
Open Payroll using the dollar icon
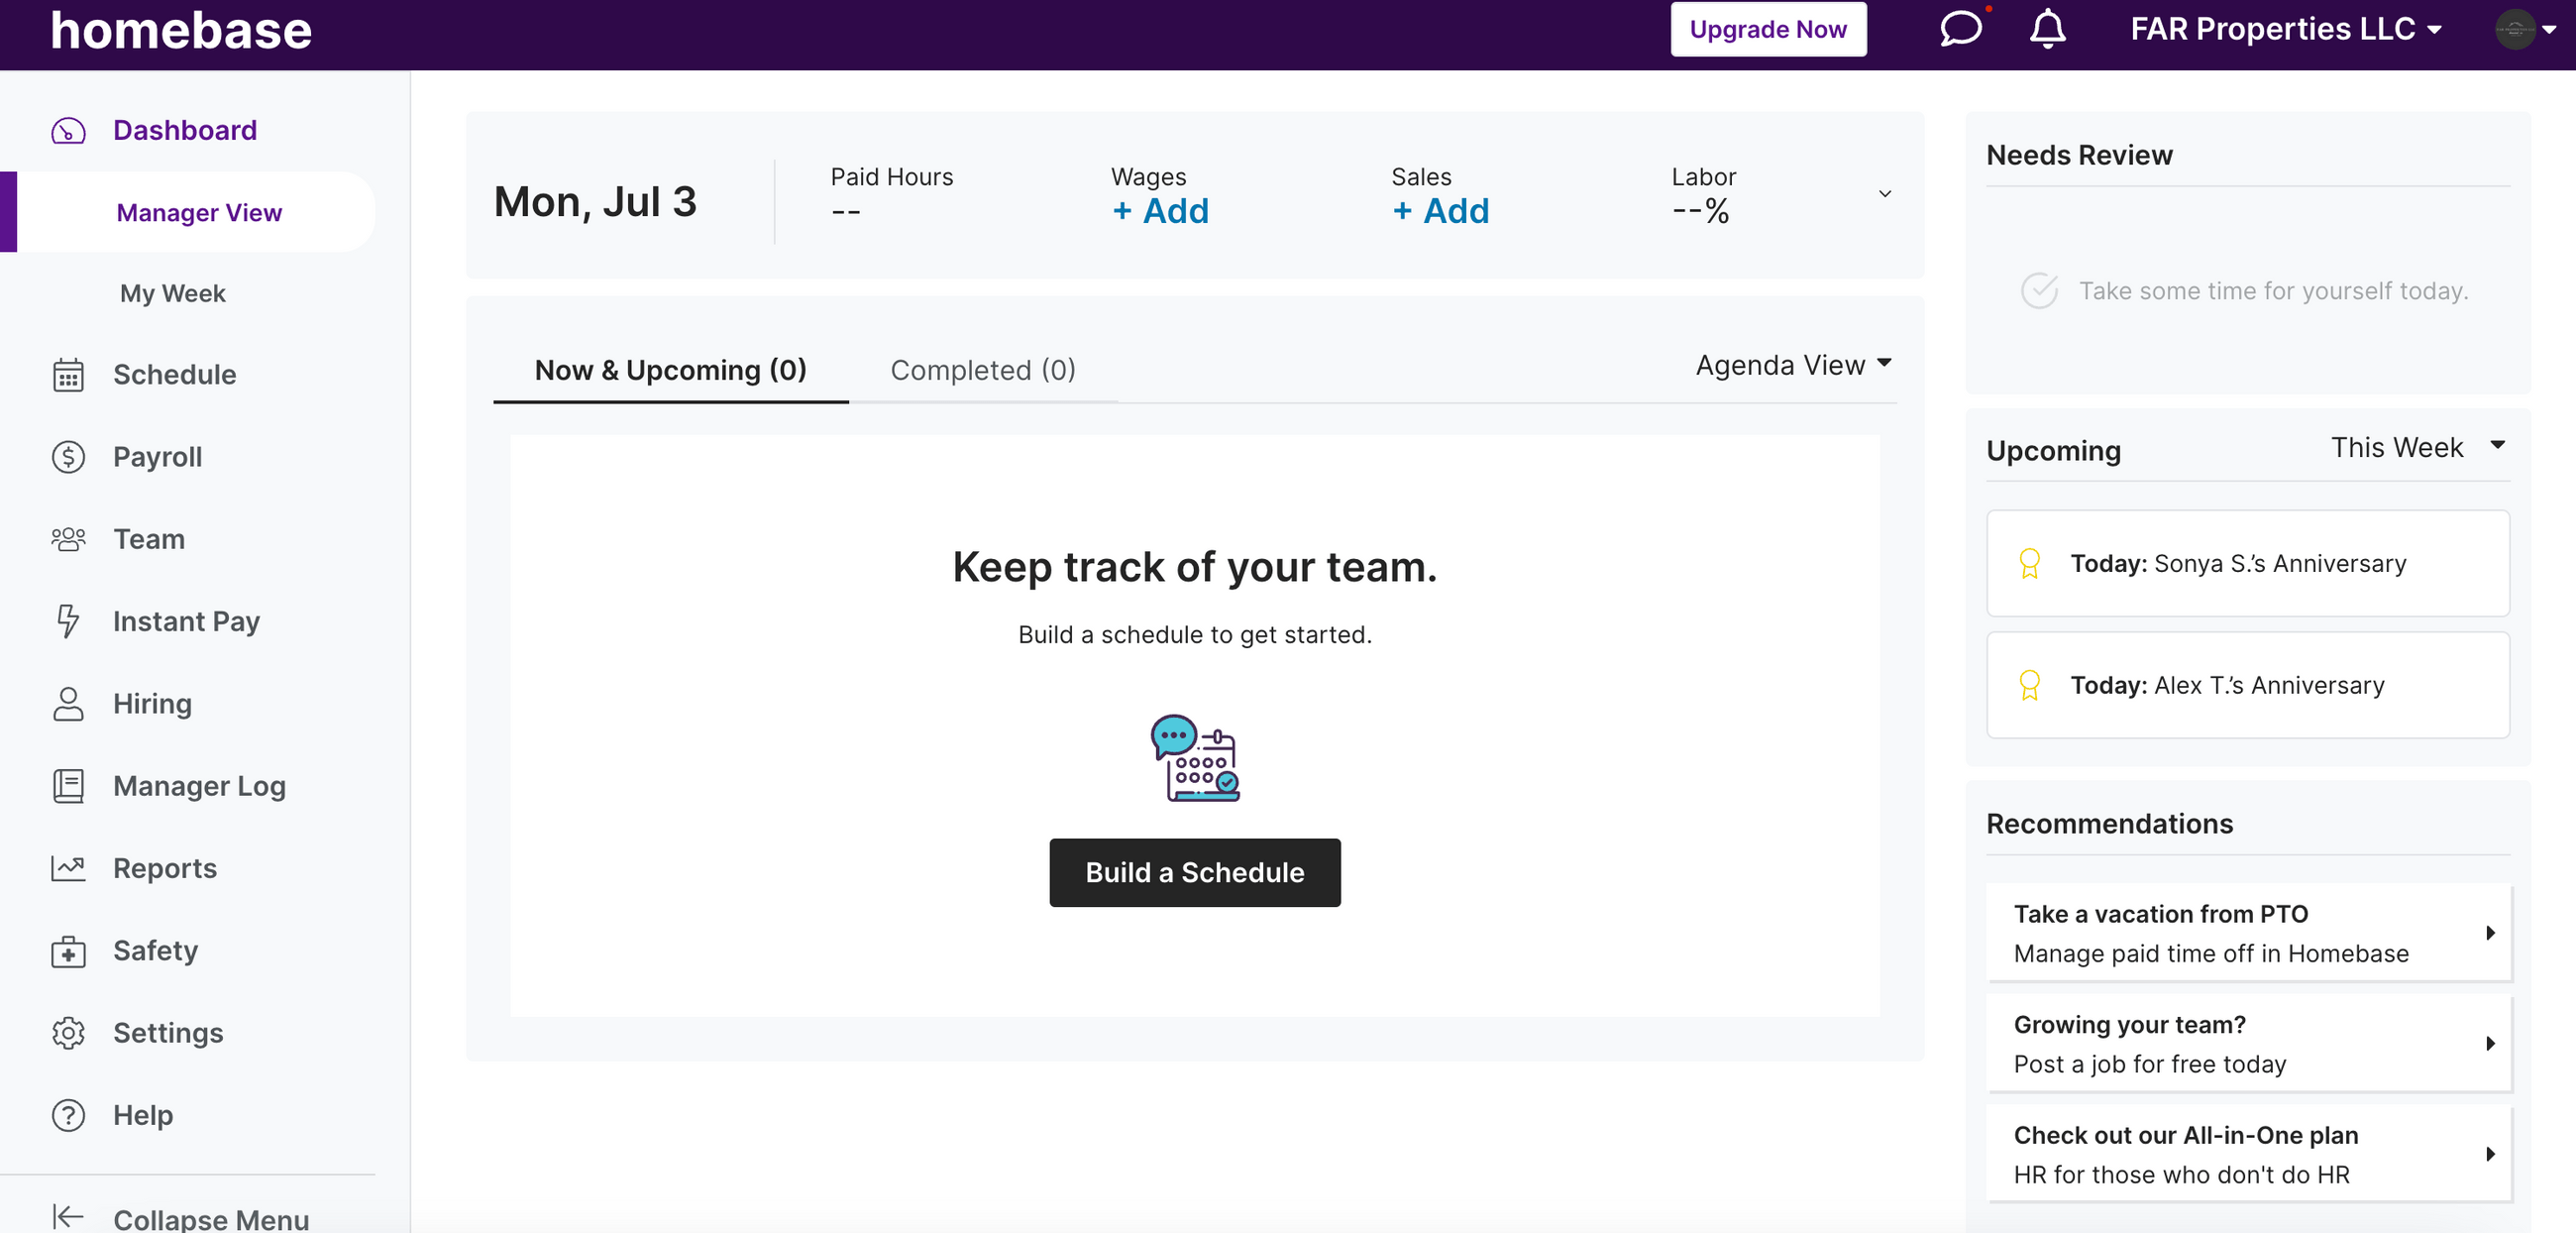click(x=67, y=457)
